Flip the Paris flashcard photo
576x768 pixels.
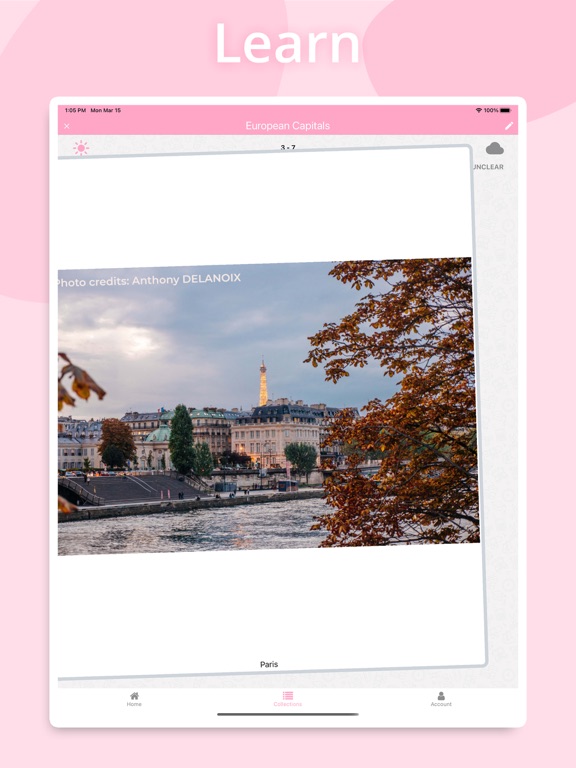click(x=268, y=407)
